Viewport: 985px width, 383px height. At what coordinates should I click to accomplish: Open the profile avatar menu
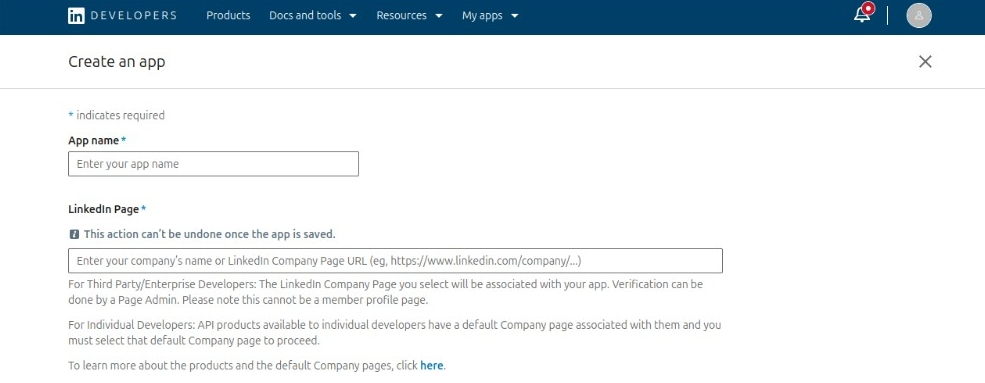[x=918, y=16]
